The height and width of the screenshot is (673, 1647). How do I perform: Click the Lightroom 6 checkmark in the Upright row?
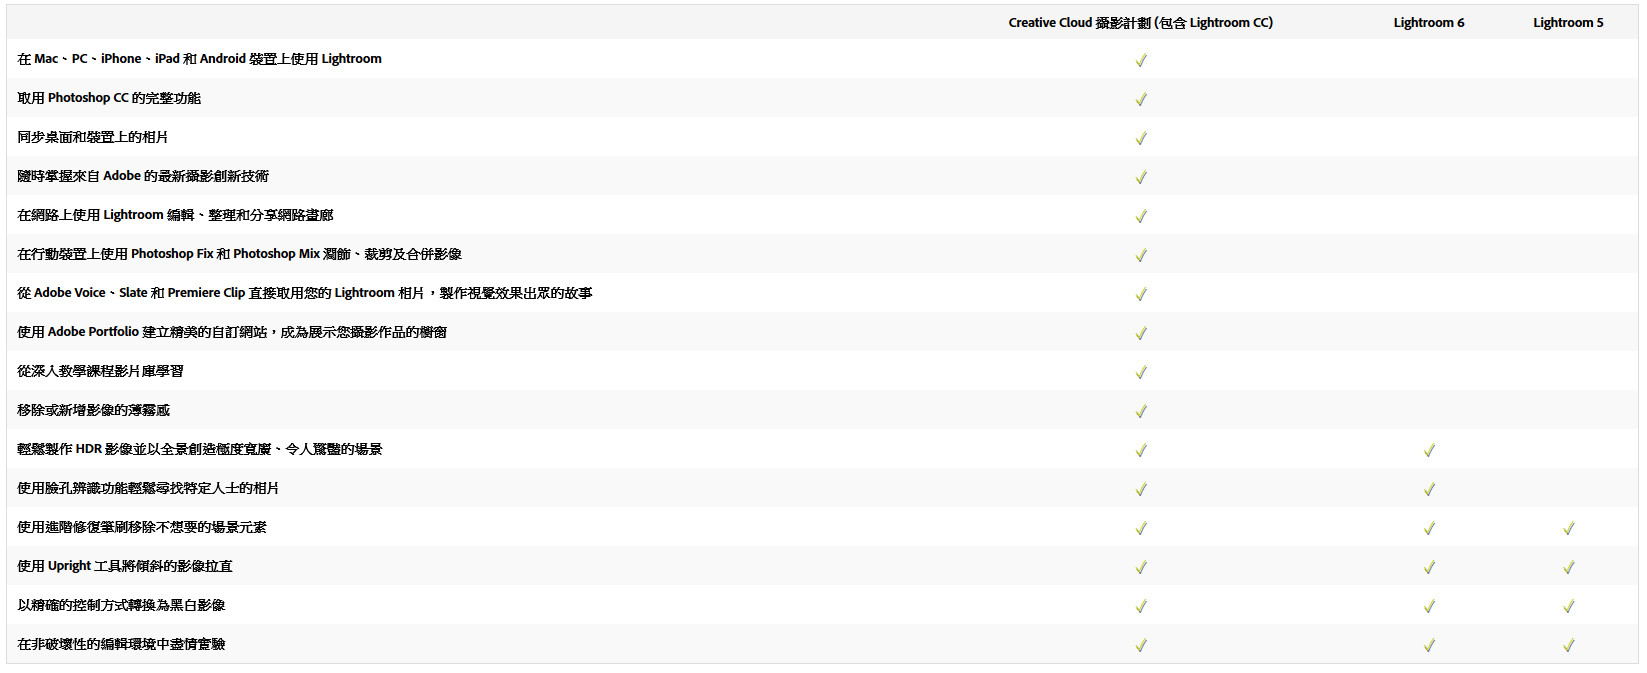tap(1429, 567)
